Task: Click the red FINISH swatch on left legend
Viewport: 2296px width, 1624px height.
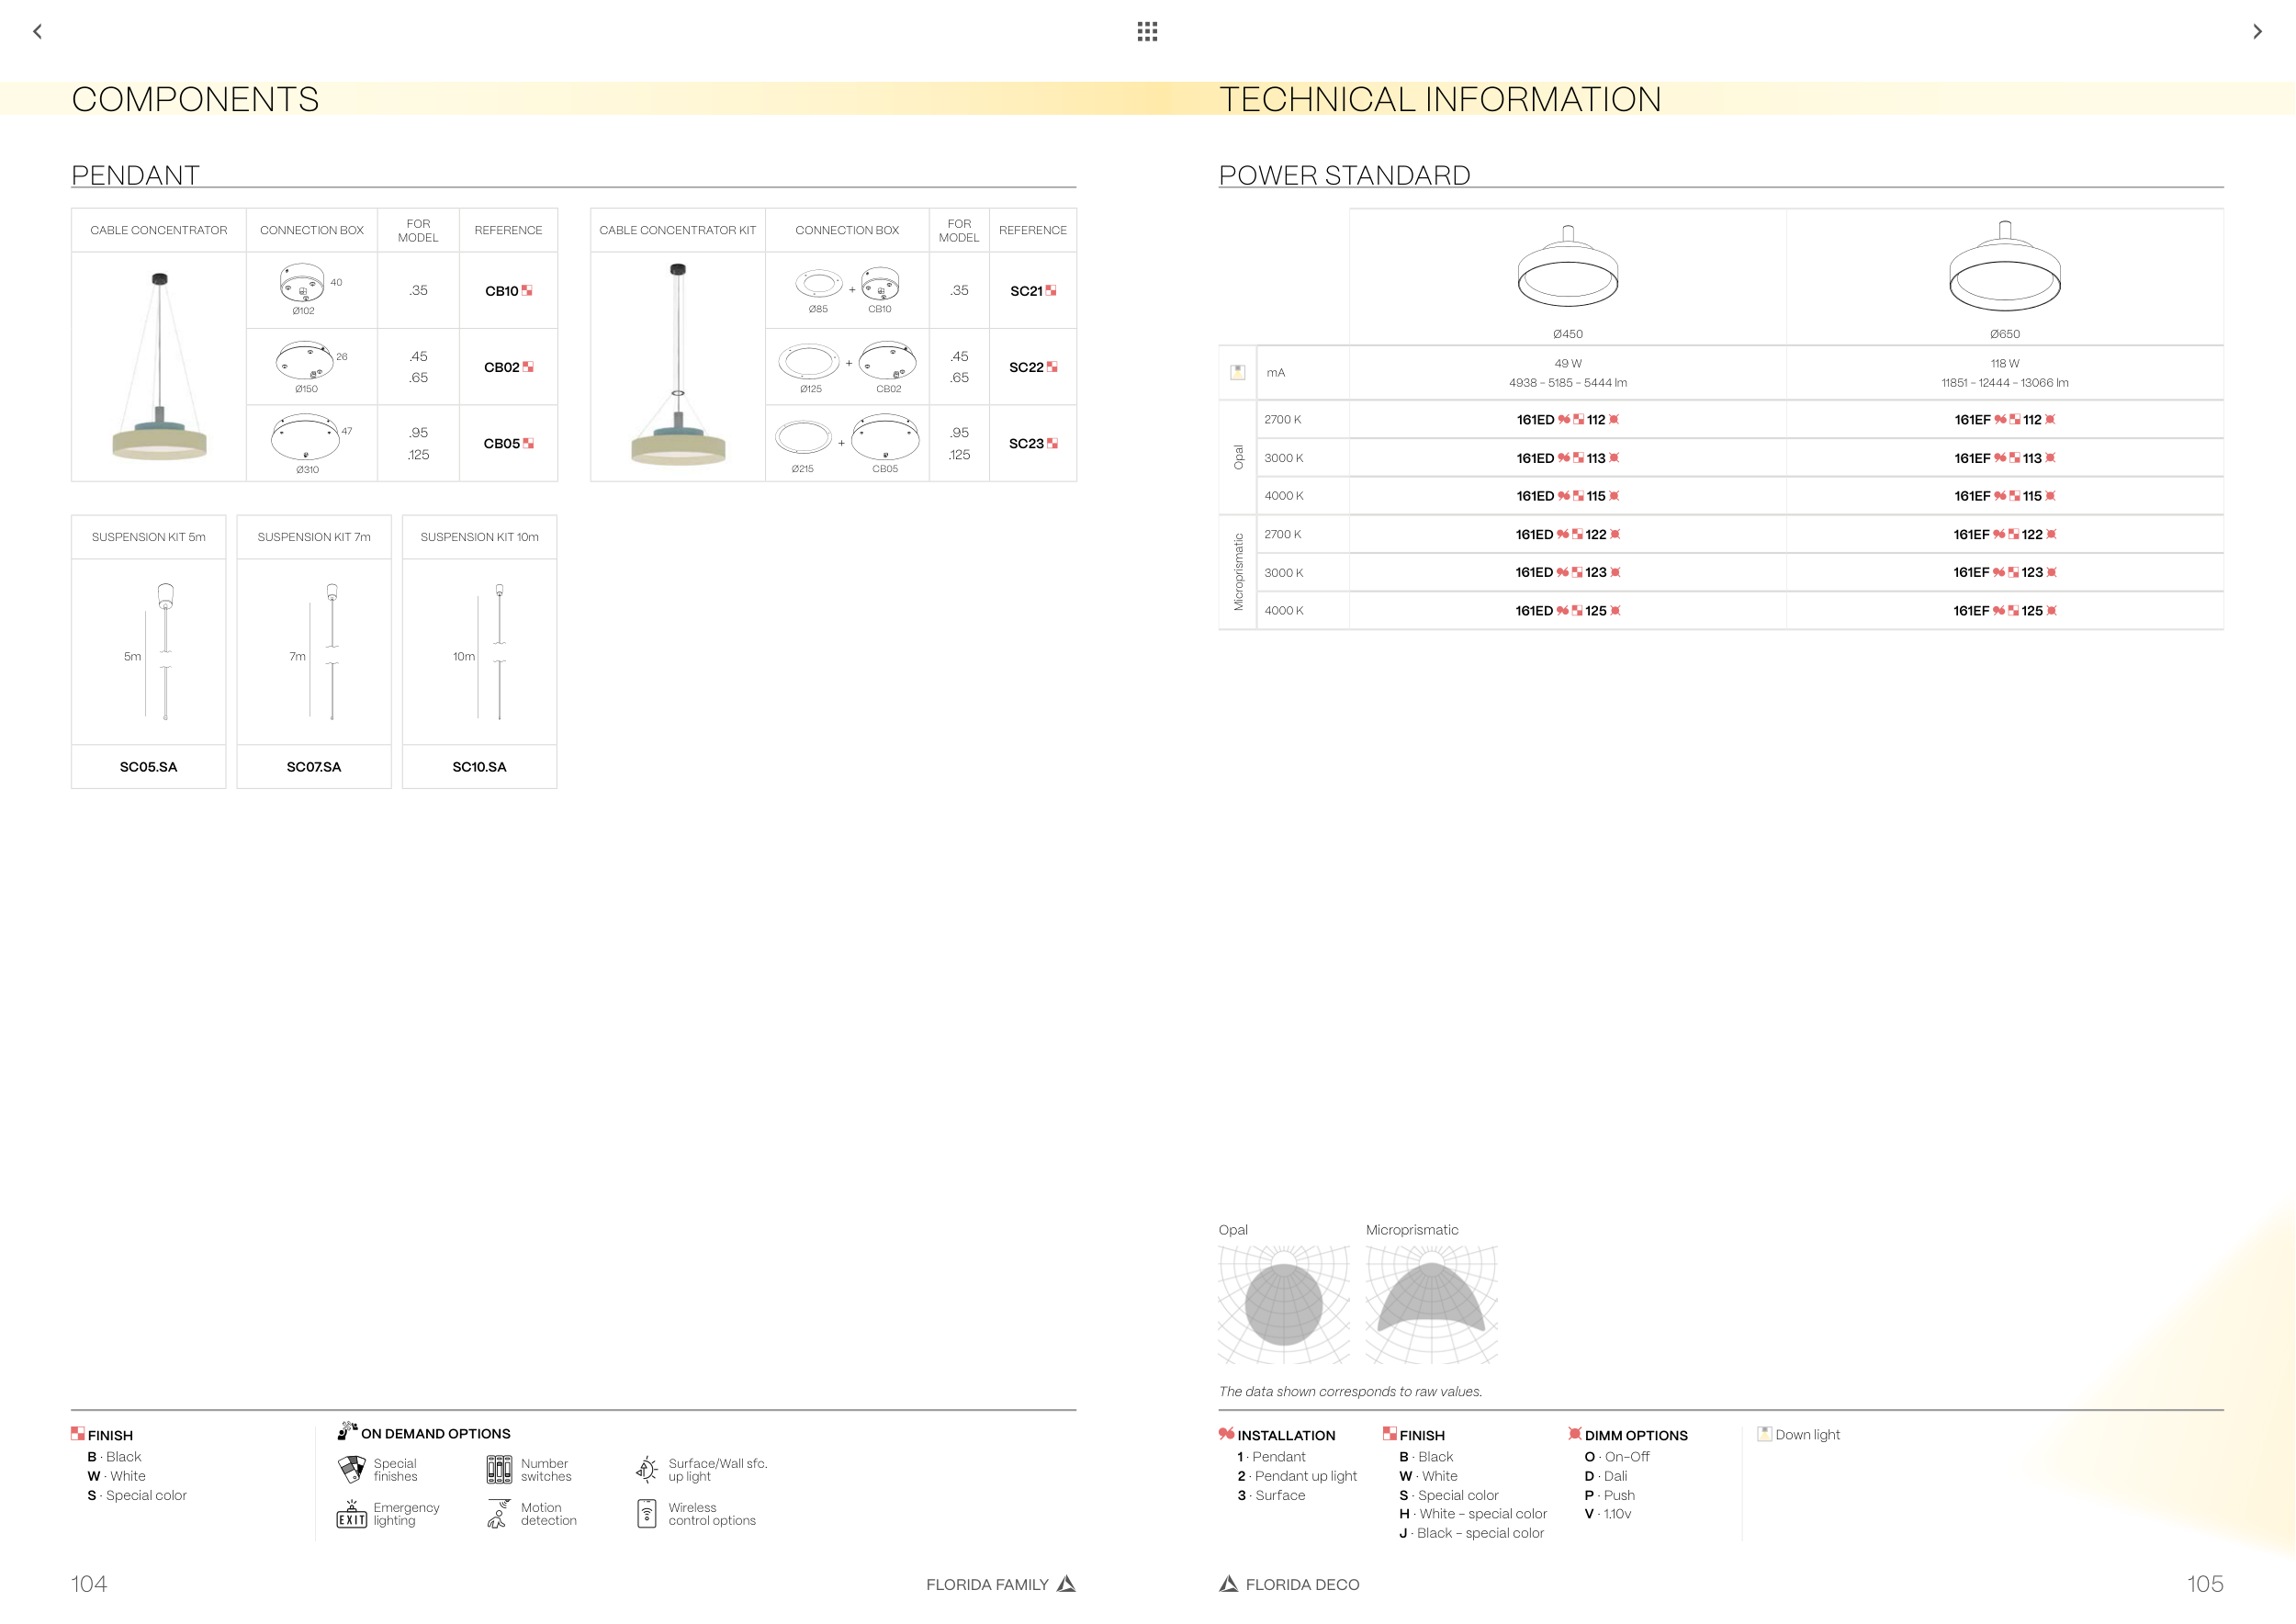Action: (x=78, y=1434)
